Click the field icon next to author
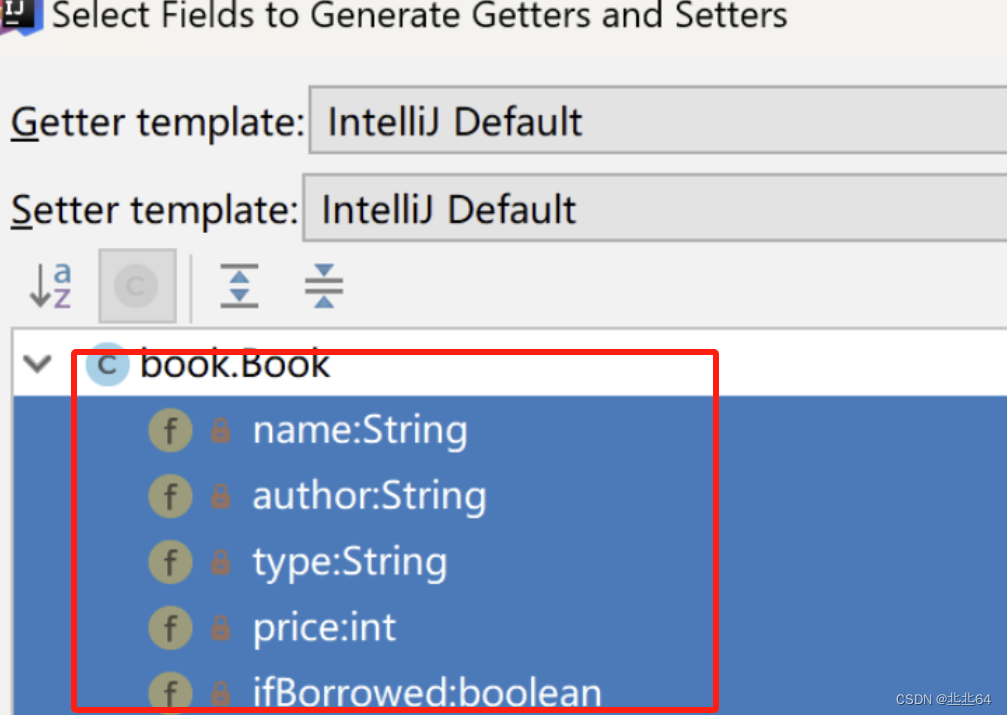The height and width of the screenshot is (715, 1007). [170, 497]
